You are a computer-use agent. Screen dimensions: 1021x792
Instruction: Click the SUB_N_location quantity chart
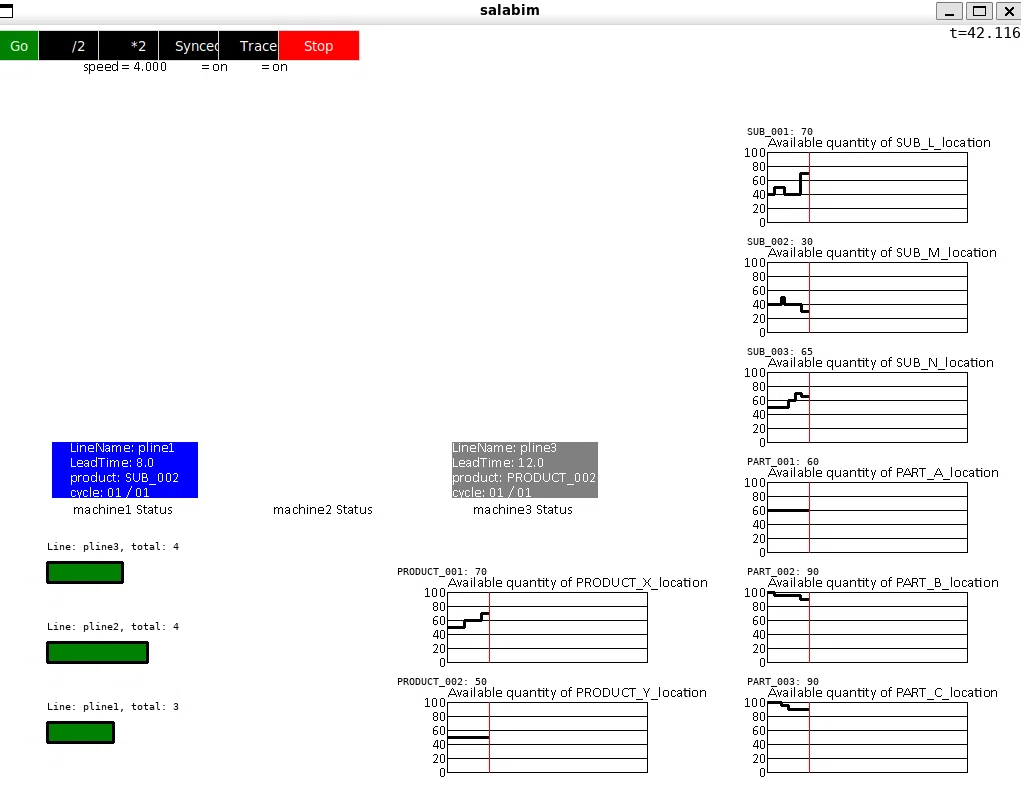click(867, 408)
